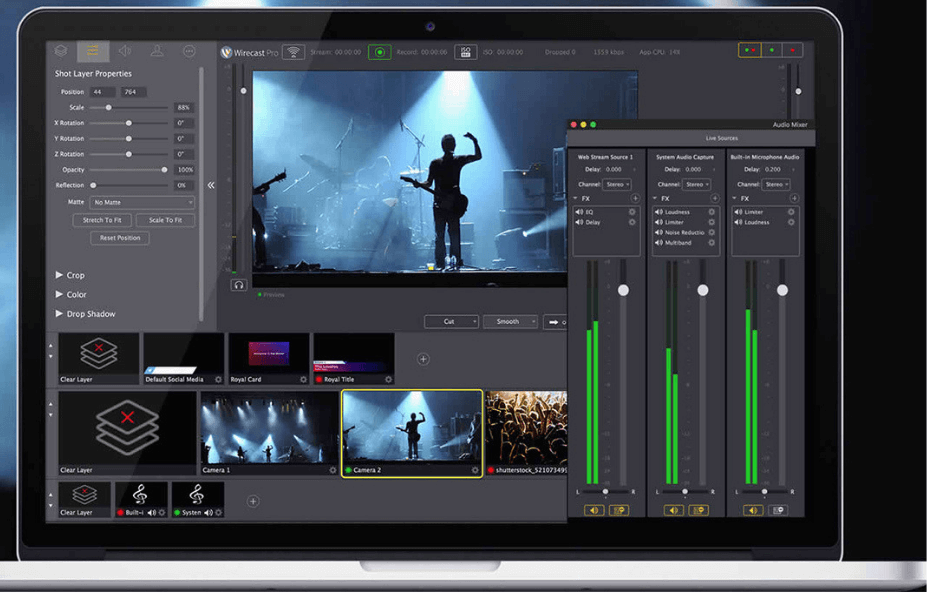
Task: Open Channel dropdown for Built-in Microphone Audio
Action: 776,184
